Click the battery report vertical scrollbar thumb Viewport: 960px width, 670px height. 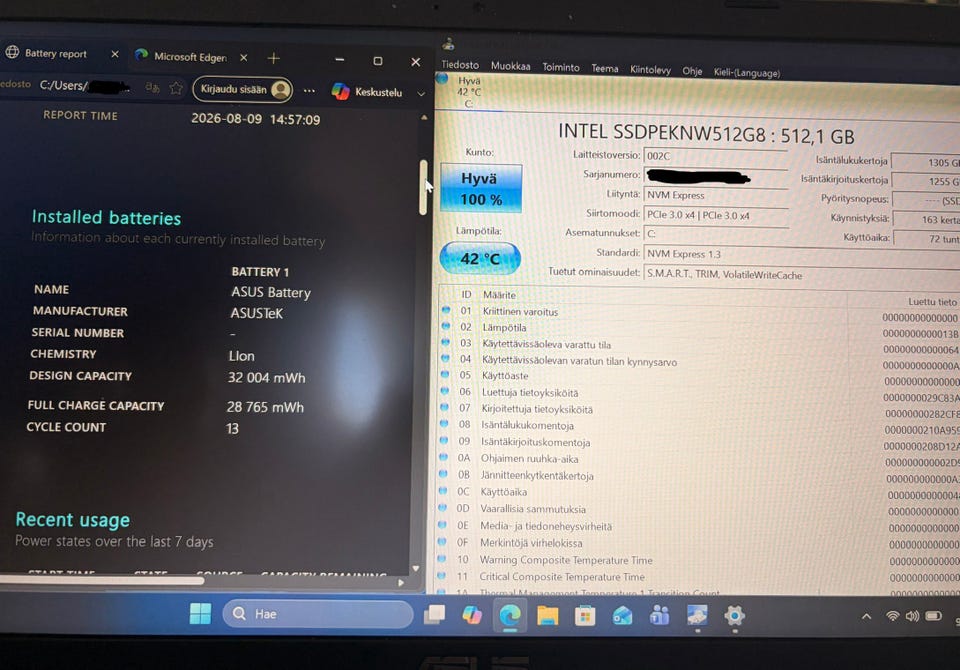click(423, 187)
